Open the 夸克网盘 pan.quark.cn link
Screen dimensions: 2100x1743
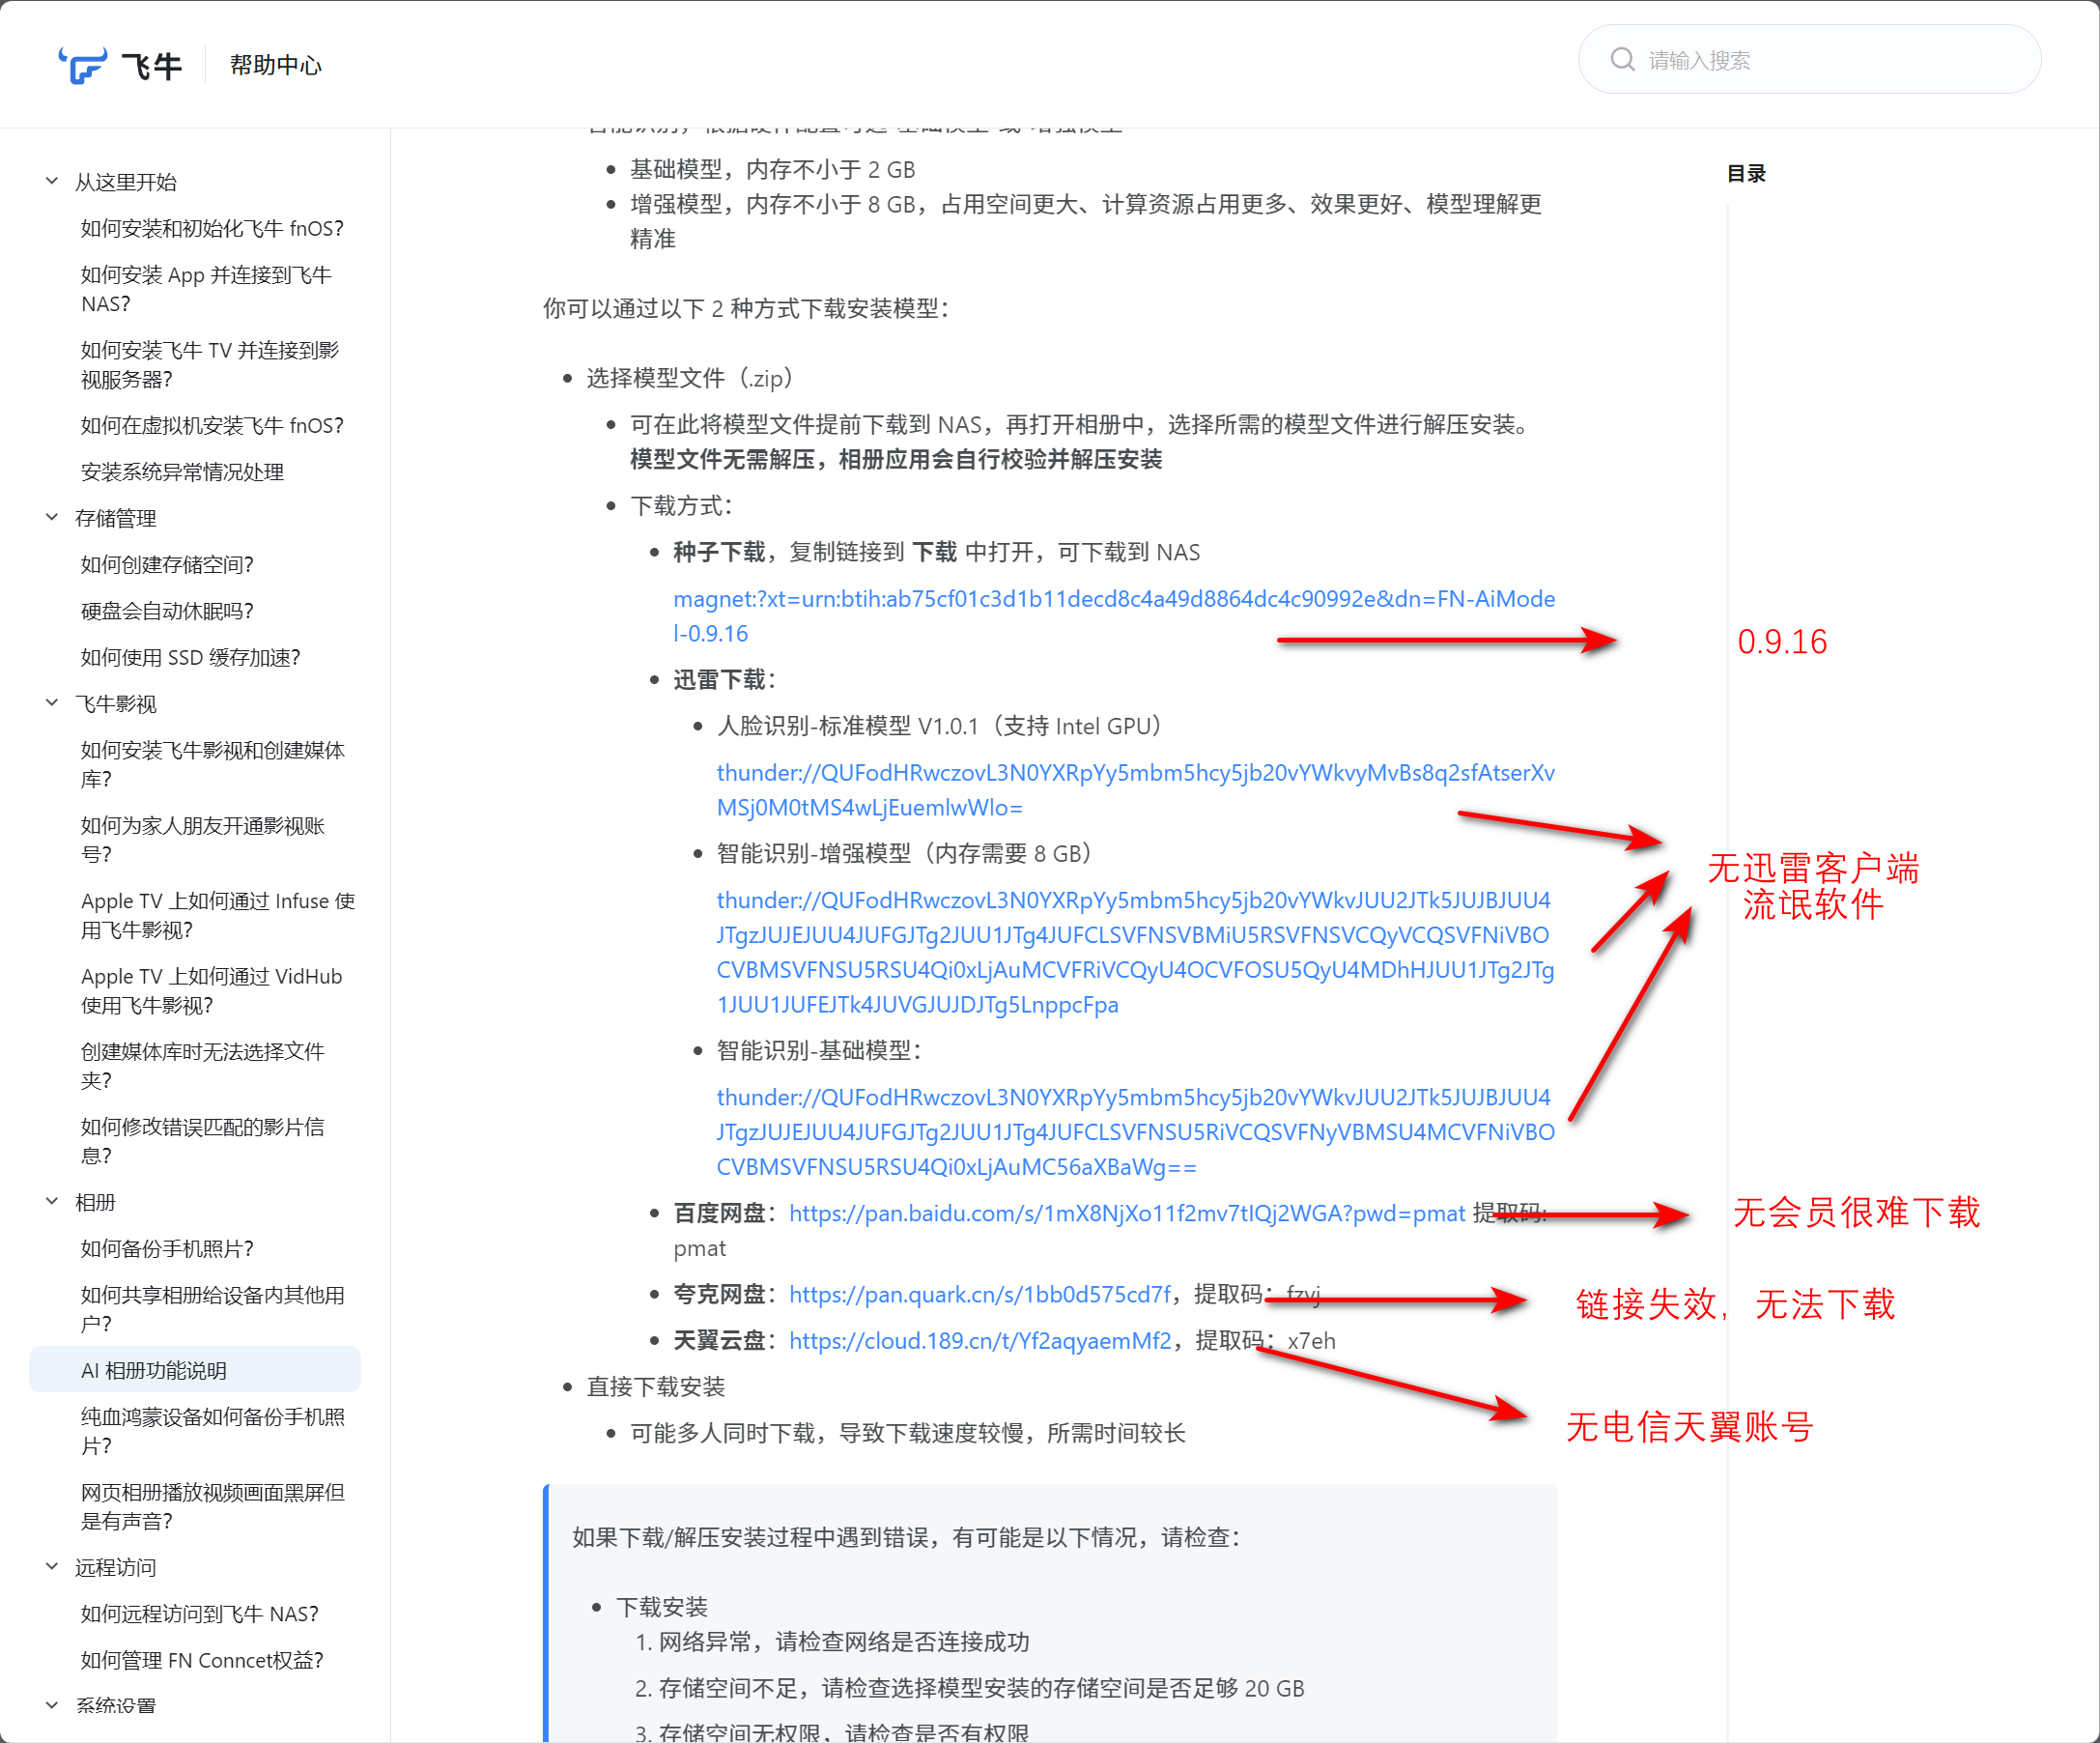pos(979,1294)
